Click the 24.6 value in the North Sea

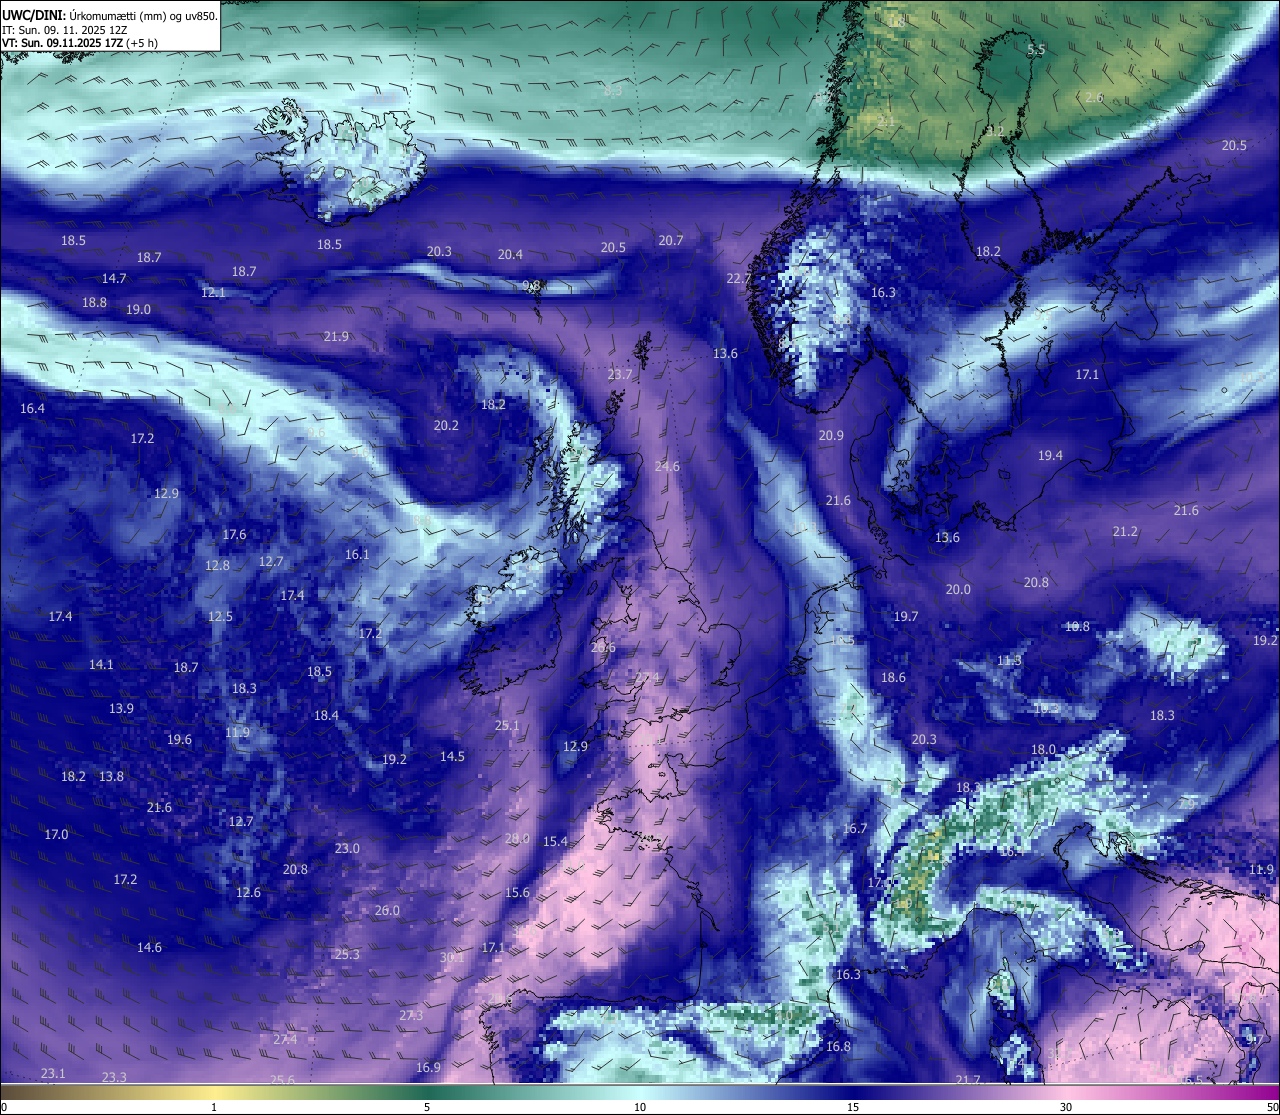[667, 466]
